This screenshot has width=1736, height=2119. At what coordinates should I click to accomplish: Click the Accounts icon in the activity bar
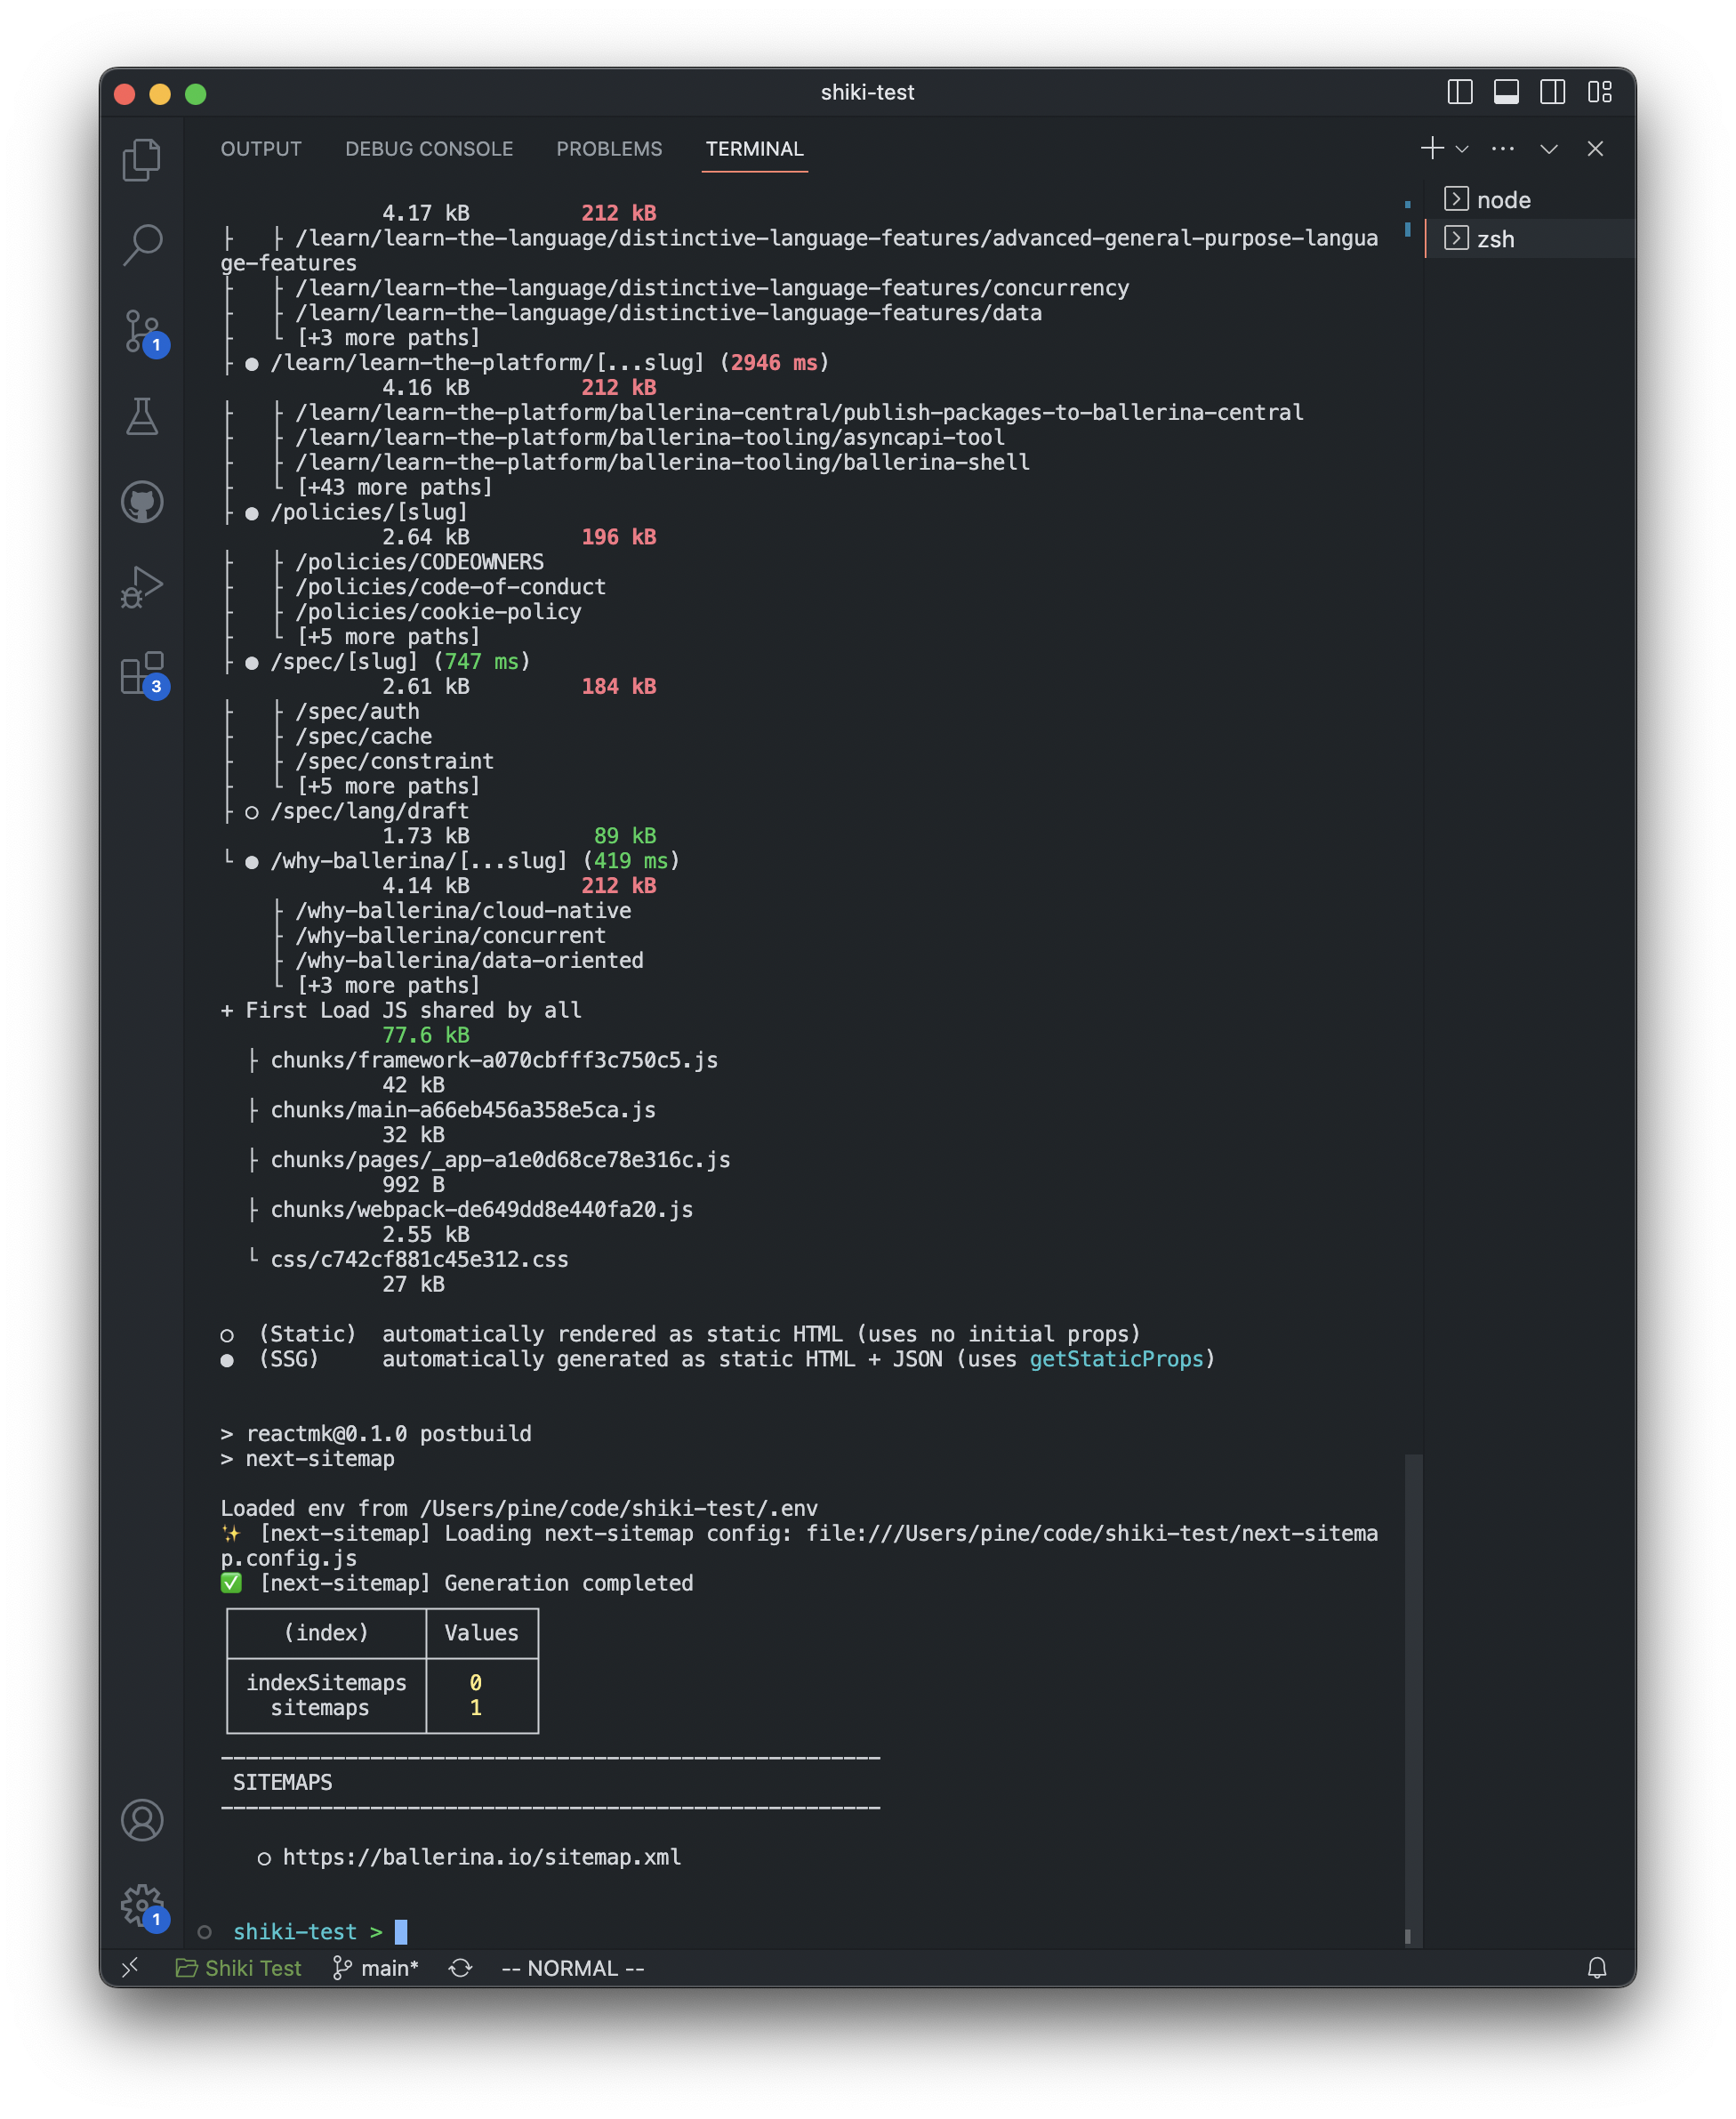point(143,1820)
